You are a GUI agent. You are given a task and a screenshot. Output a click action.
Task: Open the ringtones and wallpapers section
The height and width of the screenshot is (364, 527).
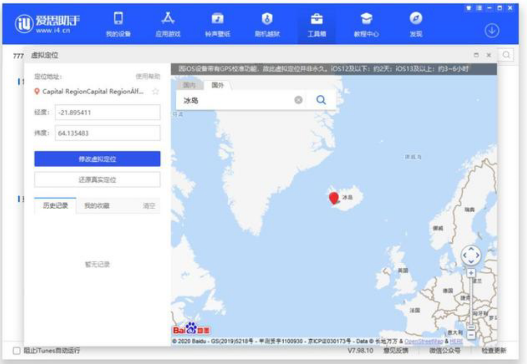[x=217, y=24]
